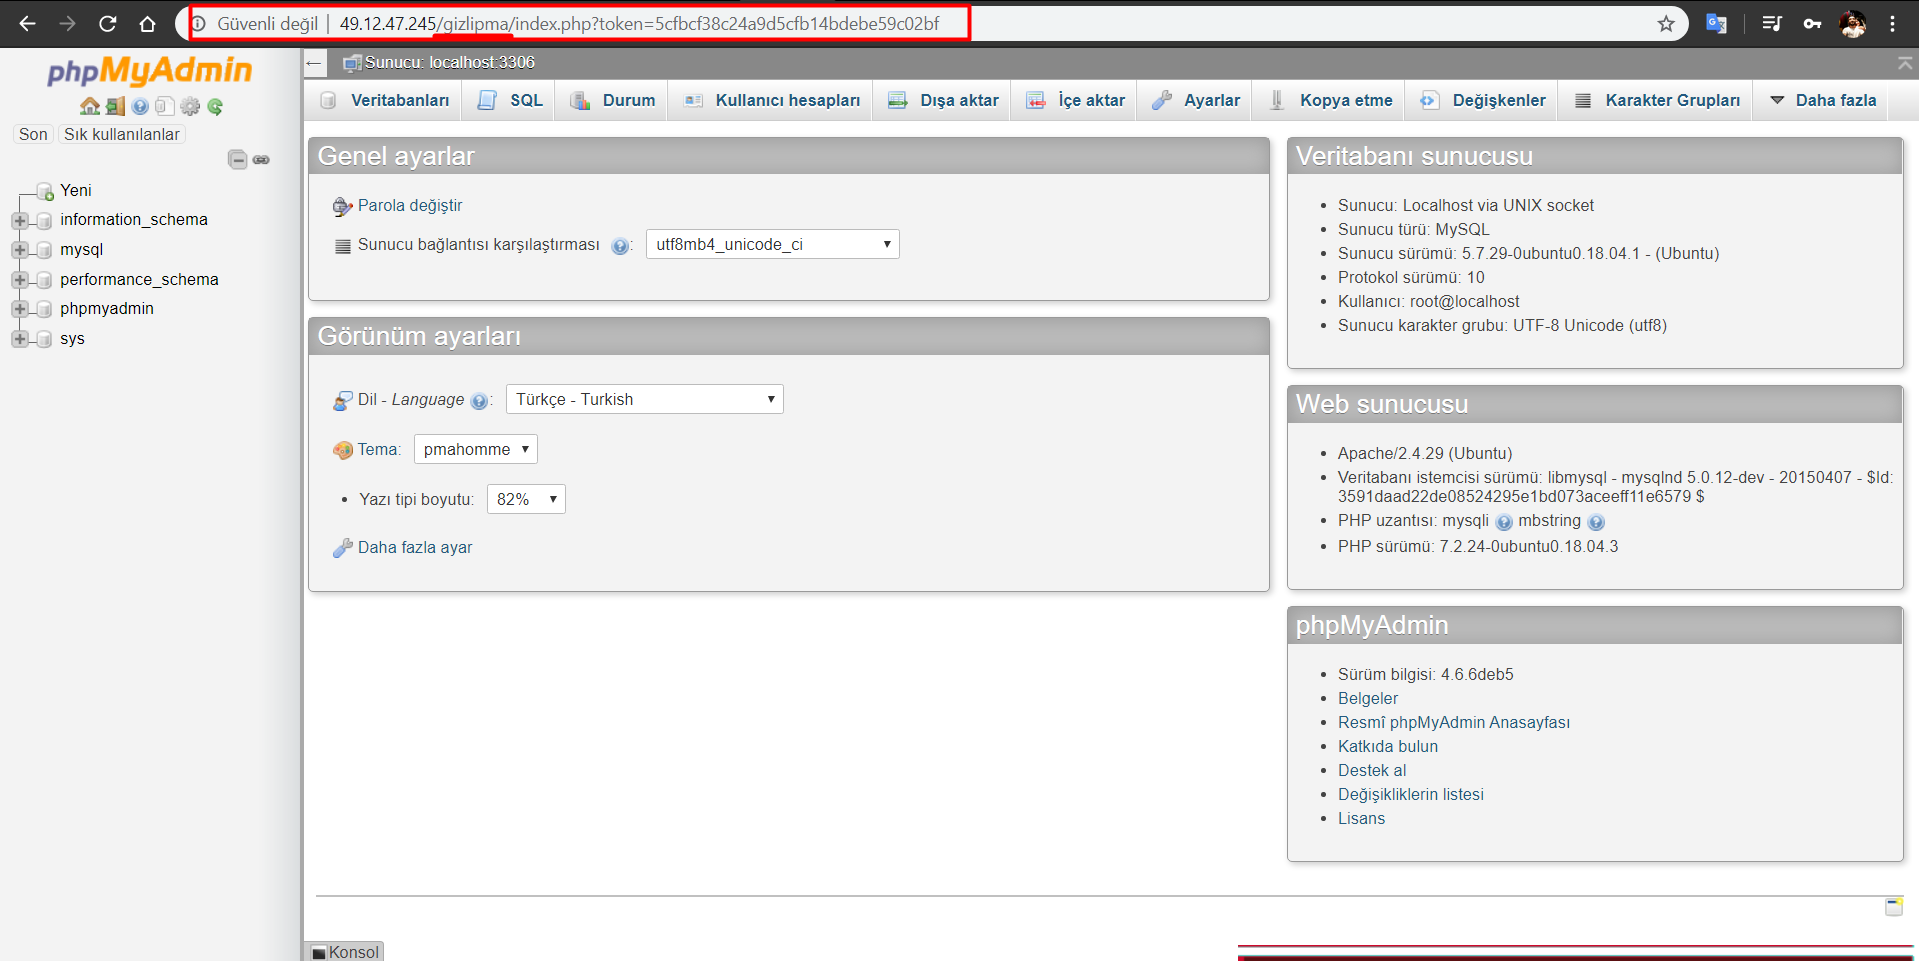
Task: Collapse the top menu with double-arrow icon
Action: coord(1904,63)
